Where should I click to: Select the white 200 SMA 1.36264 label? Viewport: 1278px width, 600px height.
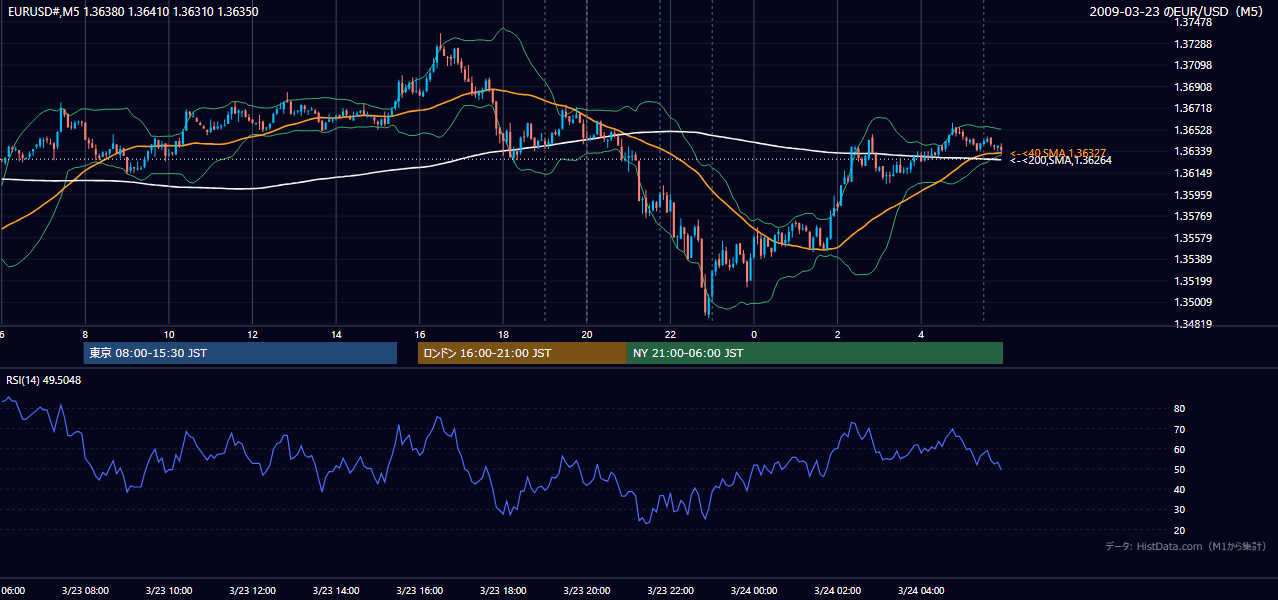point(1060,160)
